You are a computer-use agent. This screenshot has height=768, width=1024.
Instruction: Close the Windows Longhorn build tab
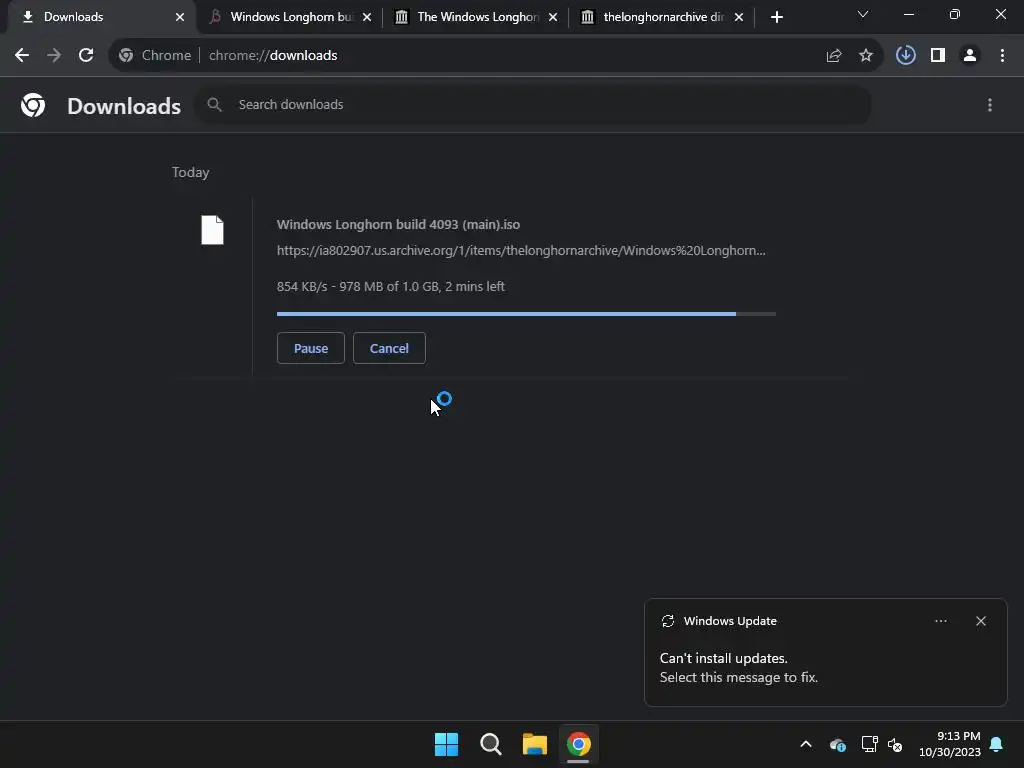[367, 17]
